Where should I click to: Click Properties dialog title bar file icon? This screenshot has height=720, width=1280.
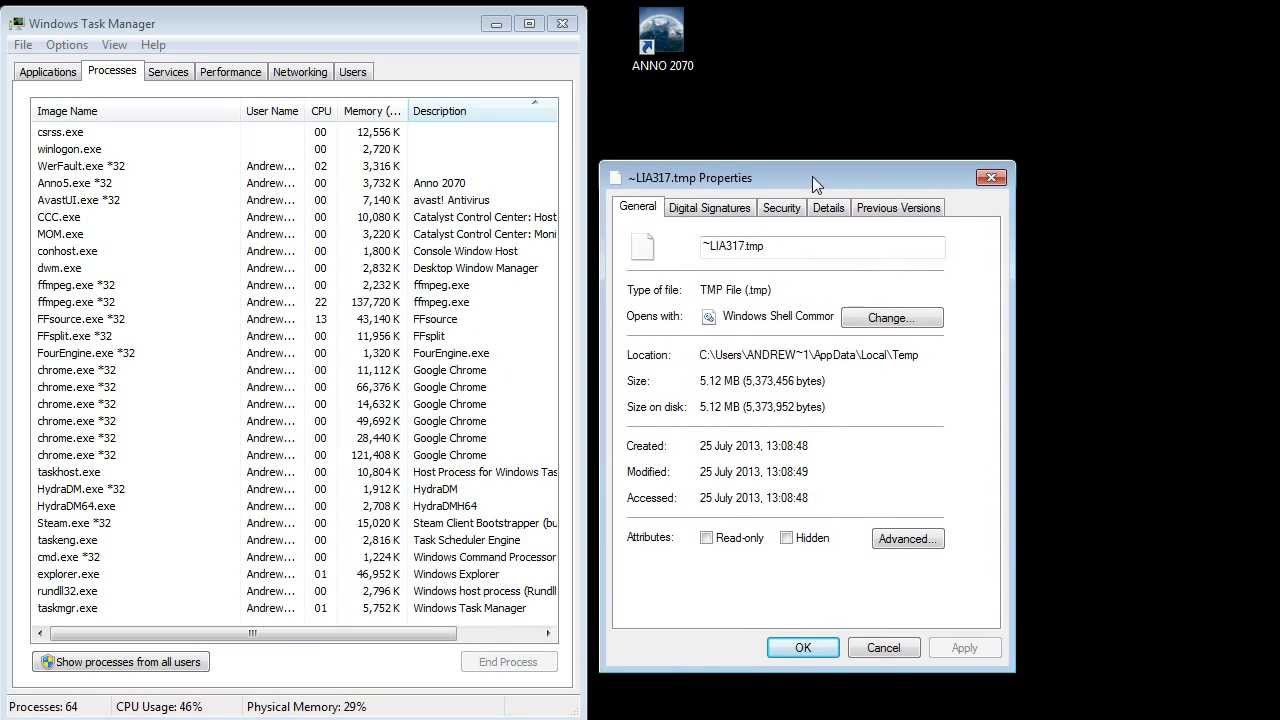[616, 178]
